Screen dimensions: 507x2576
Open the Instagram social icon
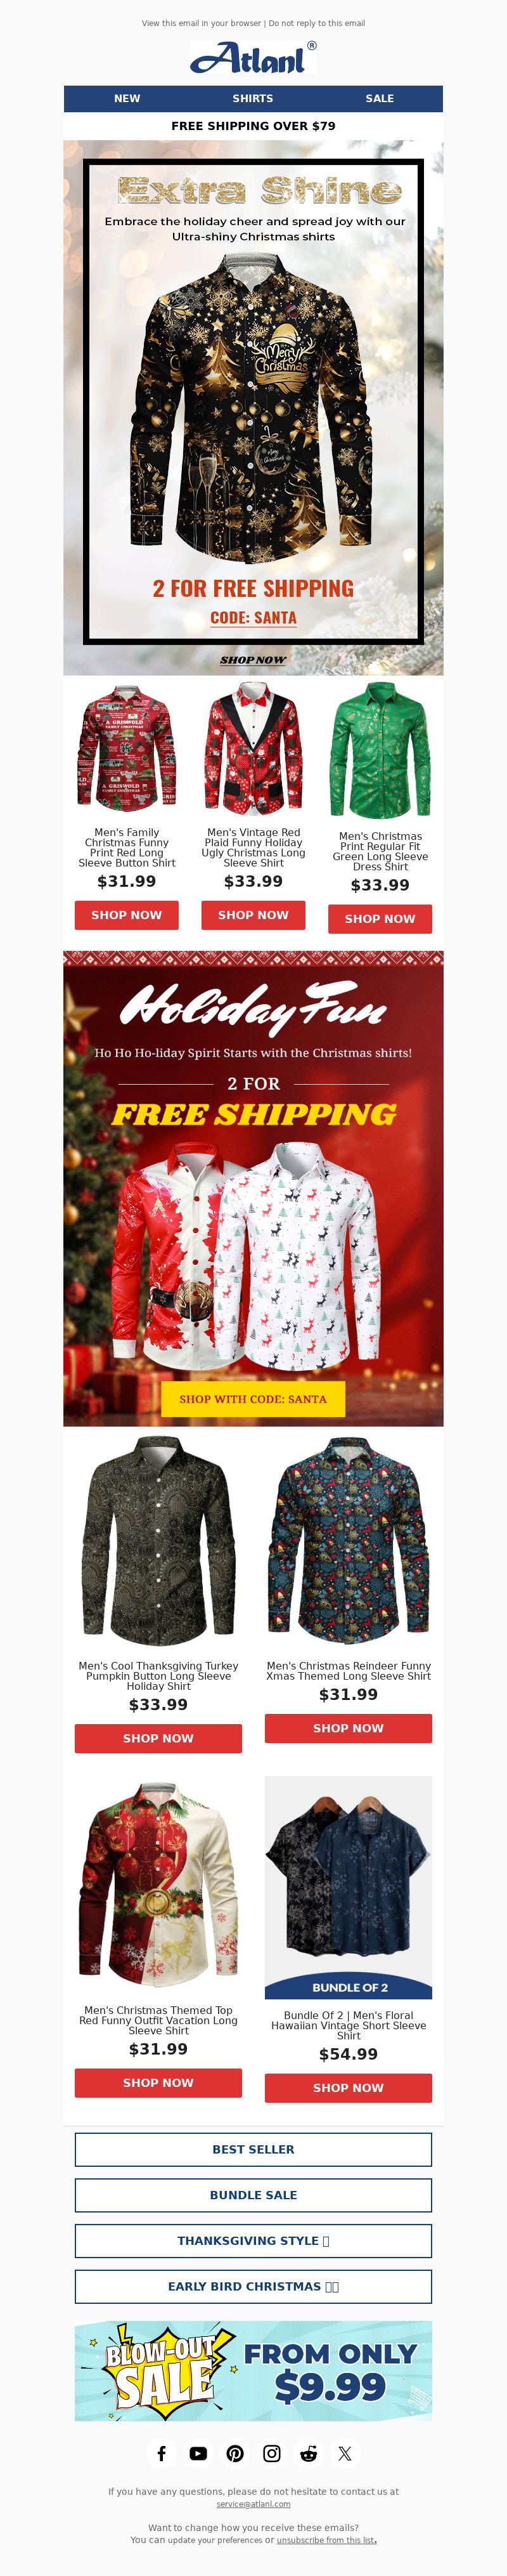tap(272, 2453)
